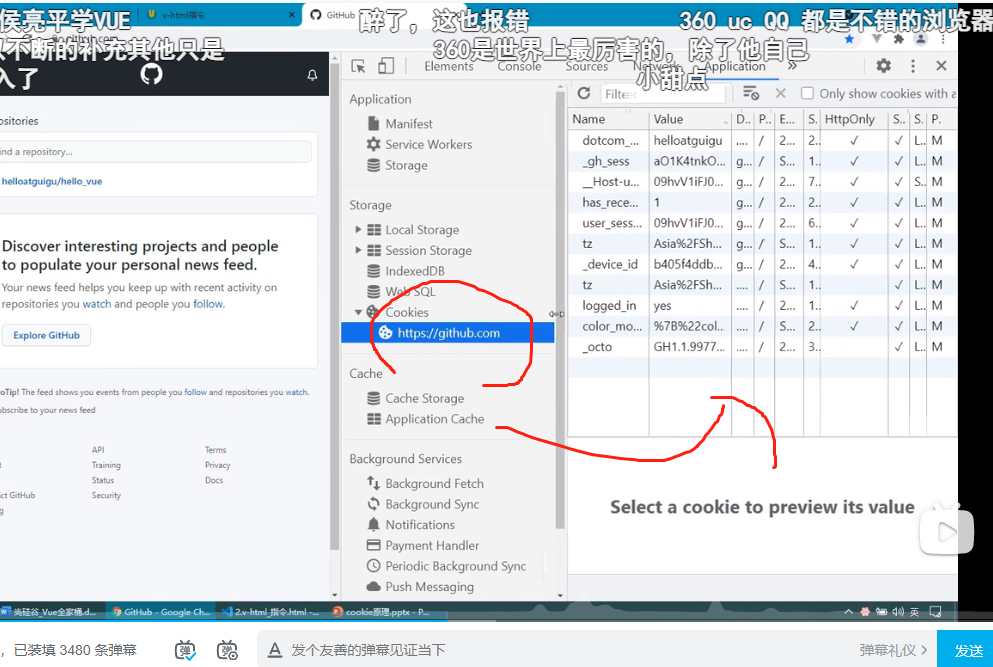Select the _gh_sess cookie row
This screenshot has height=667, width=993.
(x=762, y=161)
